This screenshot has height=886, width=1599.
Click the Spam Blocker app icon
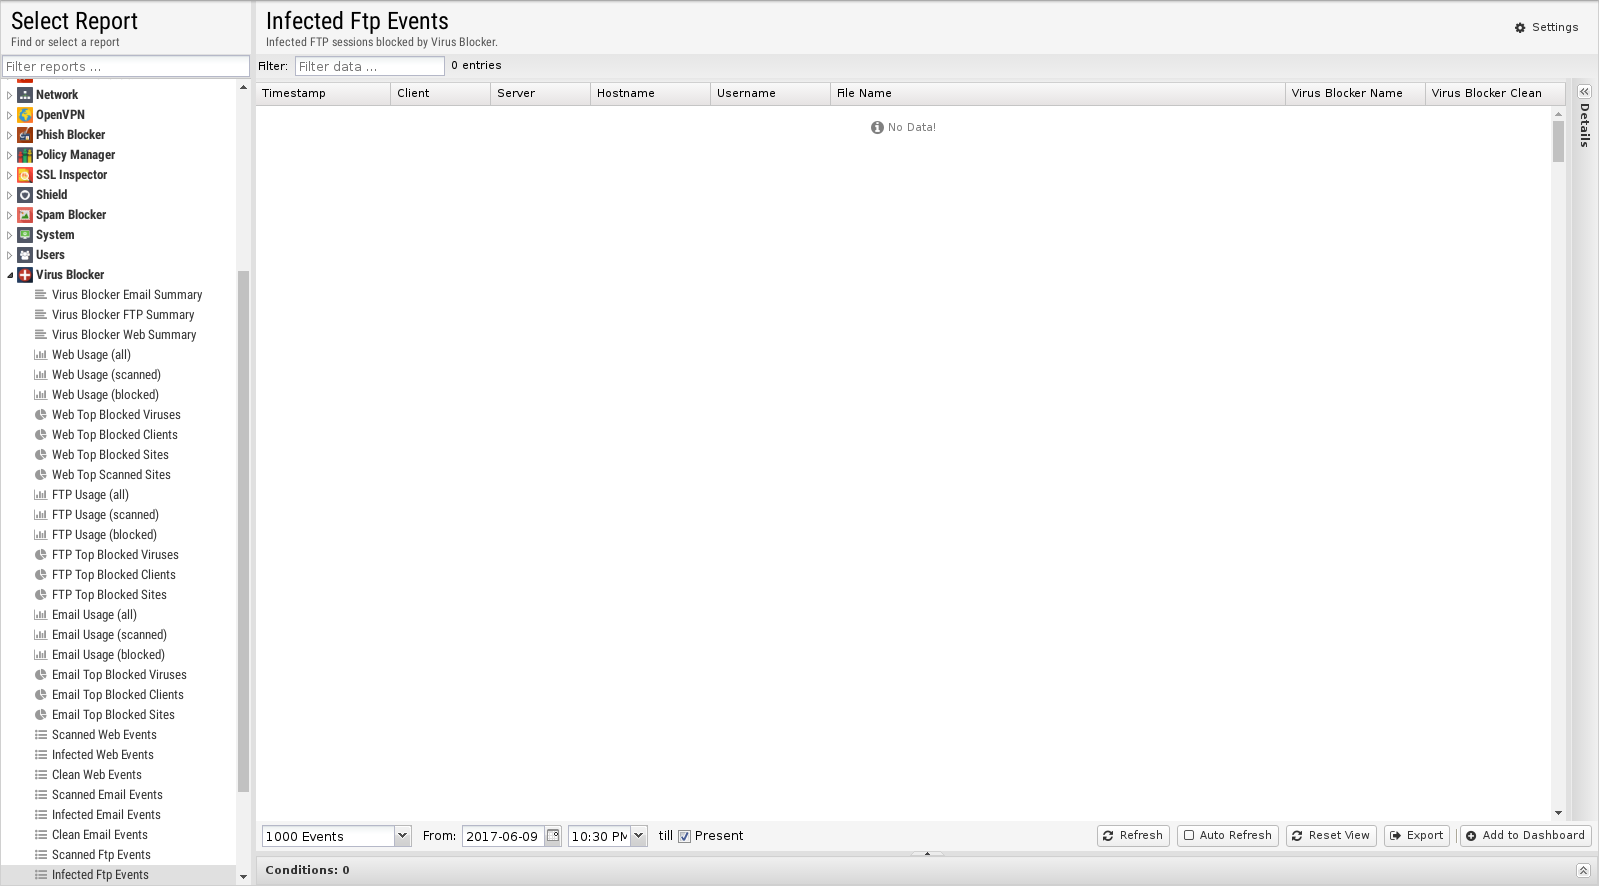point(25,215)
